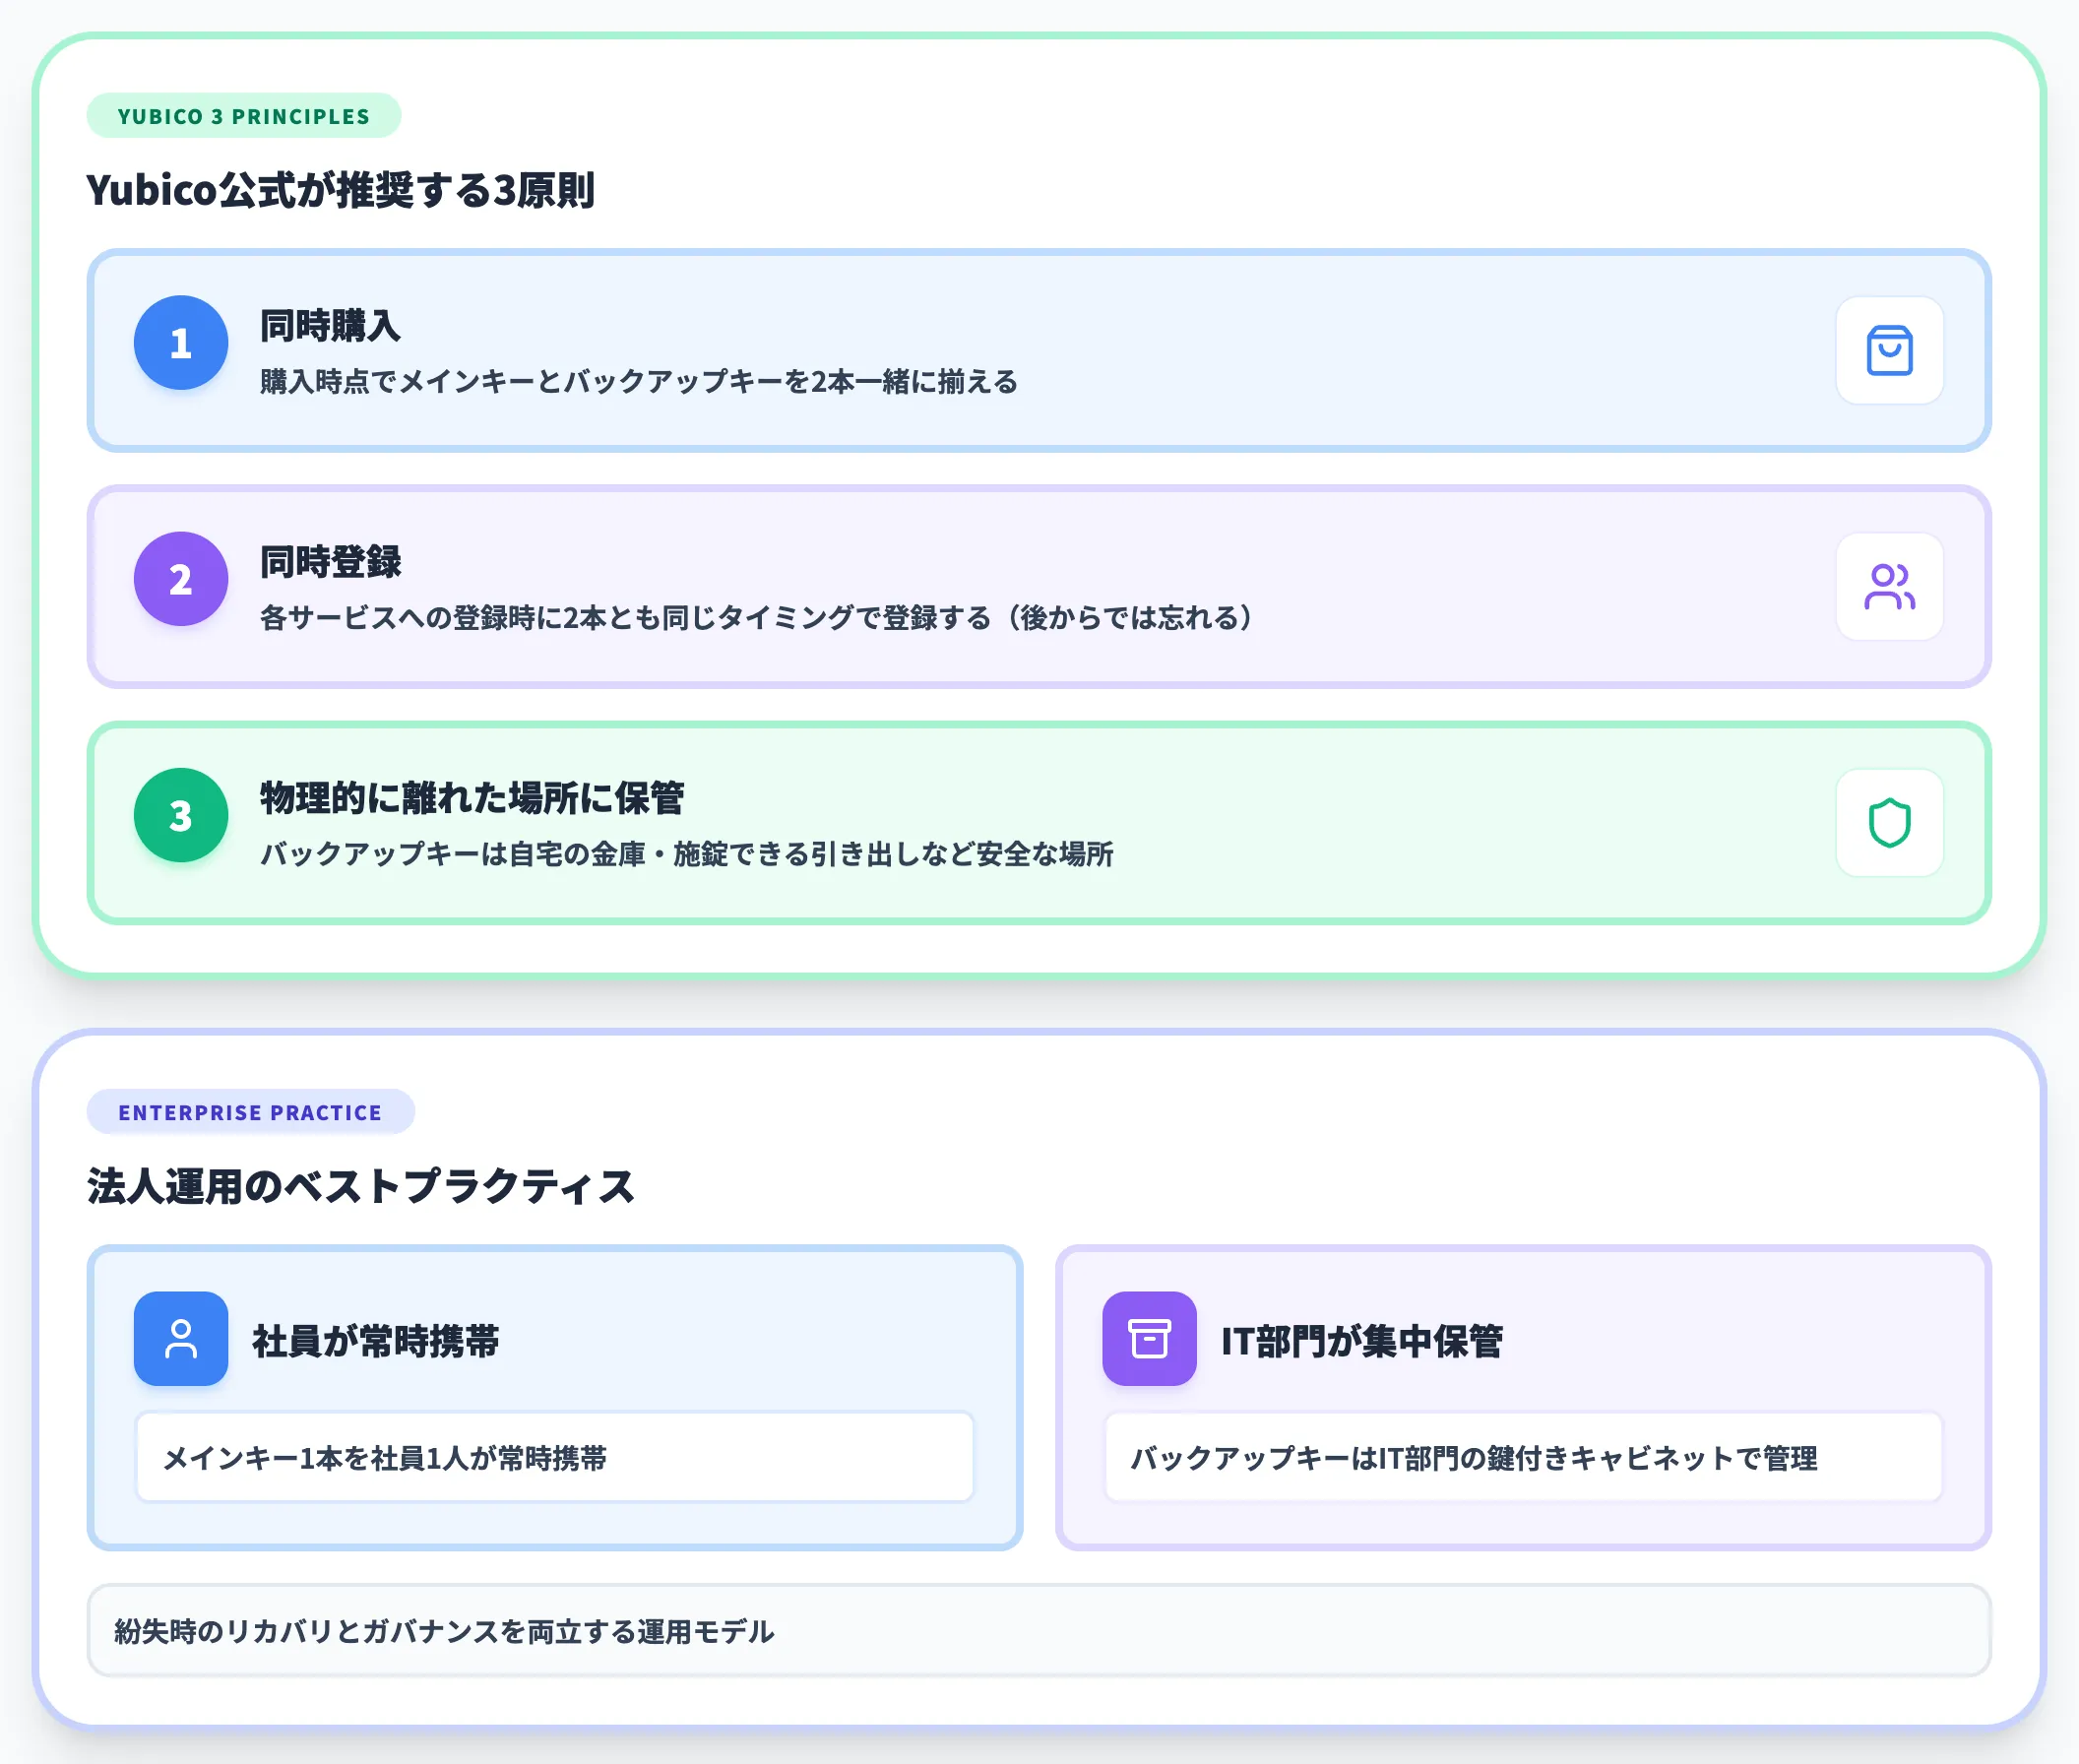Image resolution: width=2079 pixels, height=1764 pixels.
Task: Click the title IT部門が集中保管
Action: pyautogui.click(x=1362, y=1341)
